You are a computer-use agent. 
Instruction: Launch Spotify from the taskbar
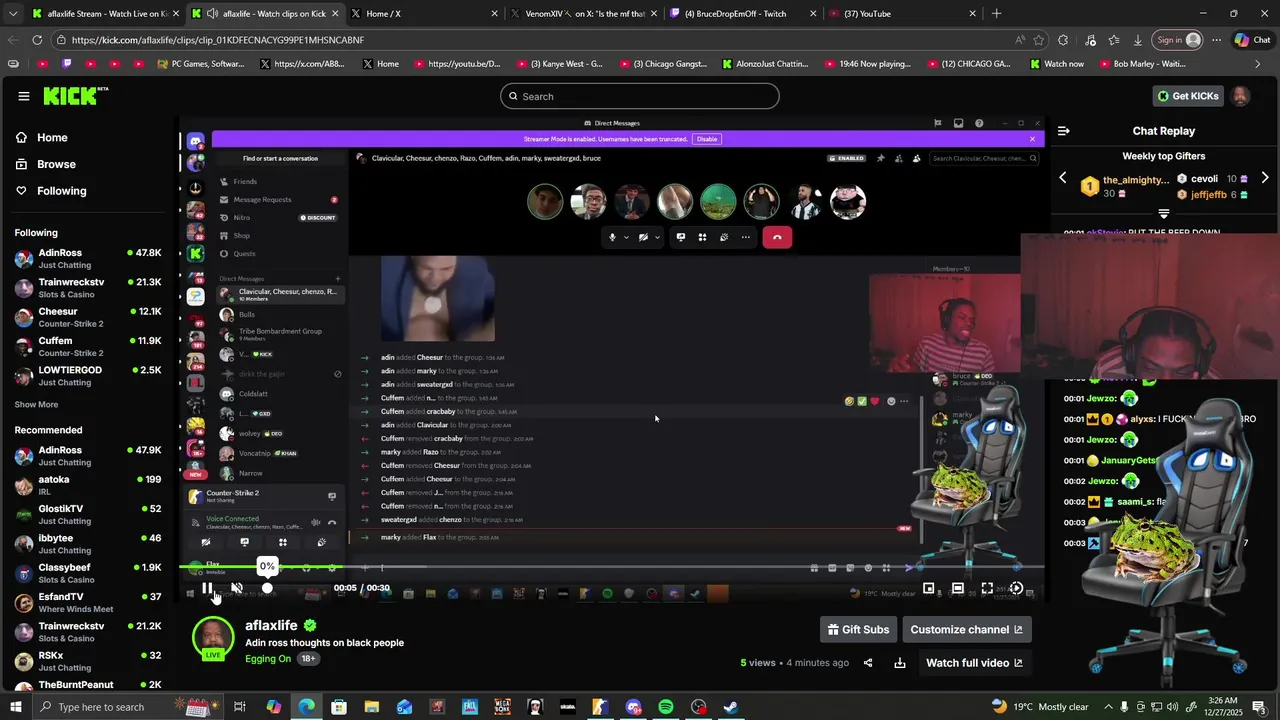click(x=666, y=707)
